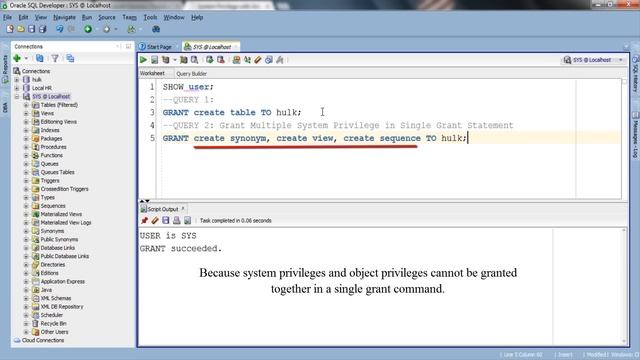Click the Commit icon in worksheet toolbar

click(x=209, y=60)
